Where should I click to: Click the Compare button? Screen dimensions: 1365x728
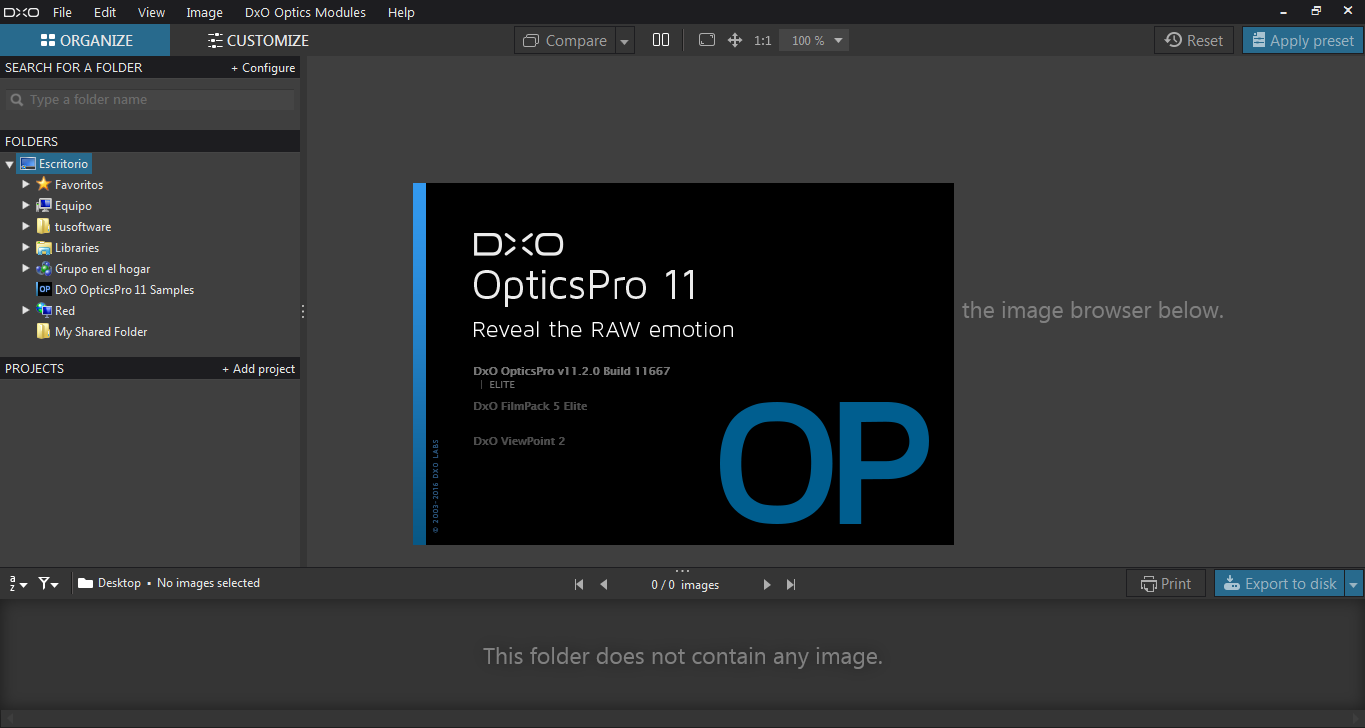565,40
